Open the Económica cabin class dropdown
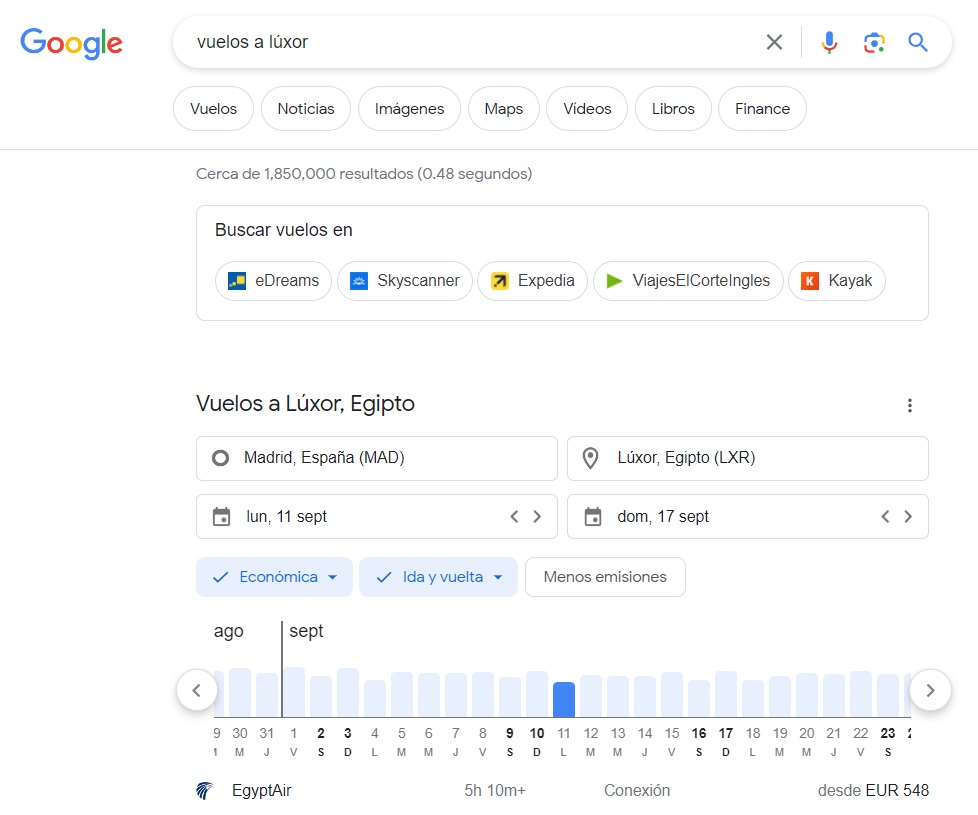The image size is (978, 815). click(x=274, y=577)
